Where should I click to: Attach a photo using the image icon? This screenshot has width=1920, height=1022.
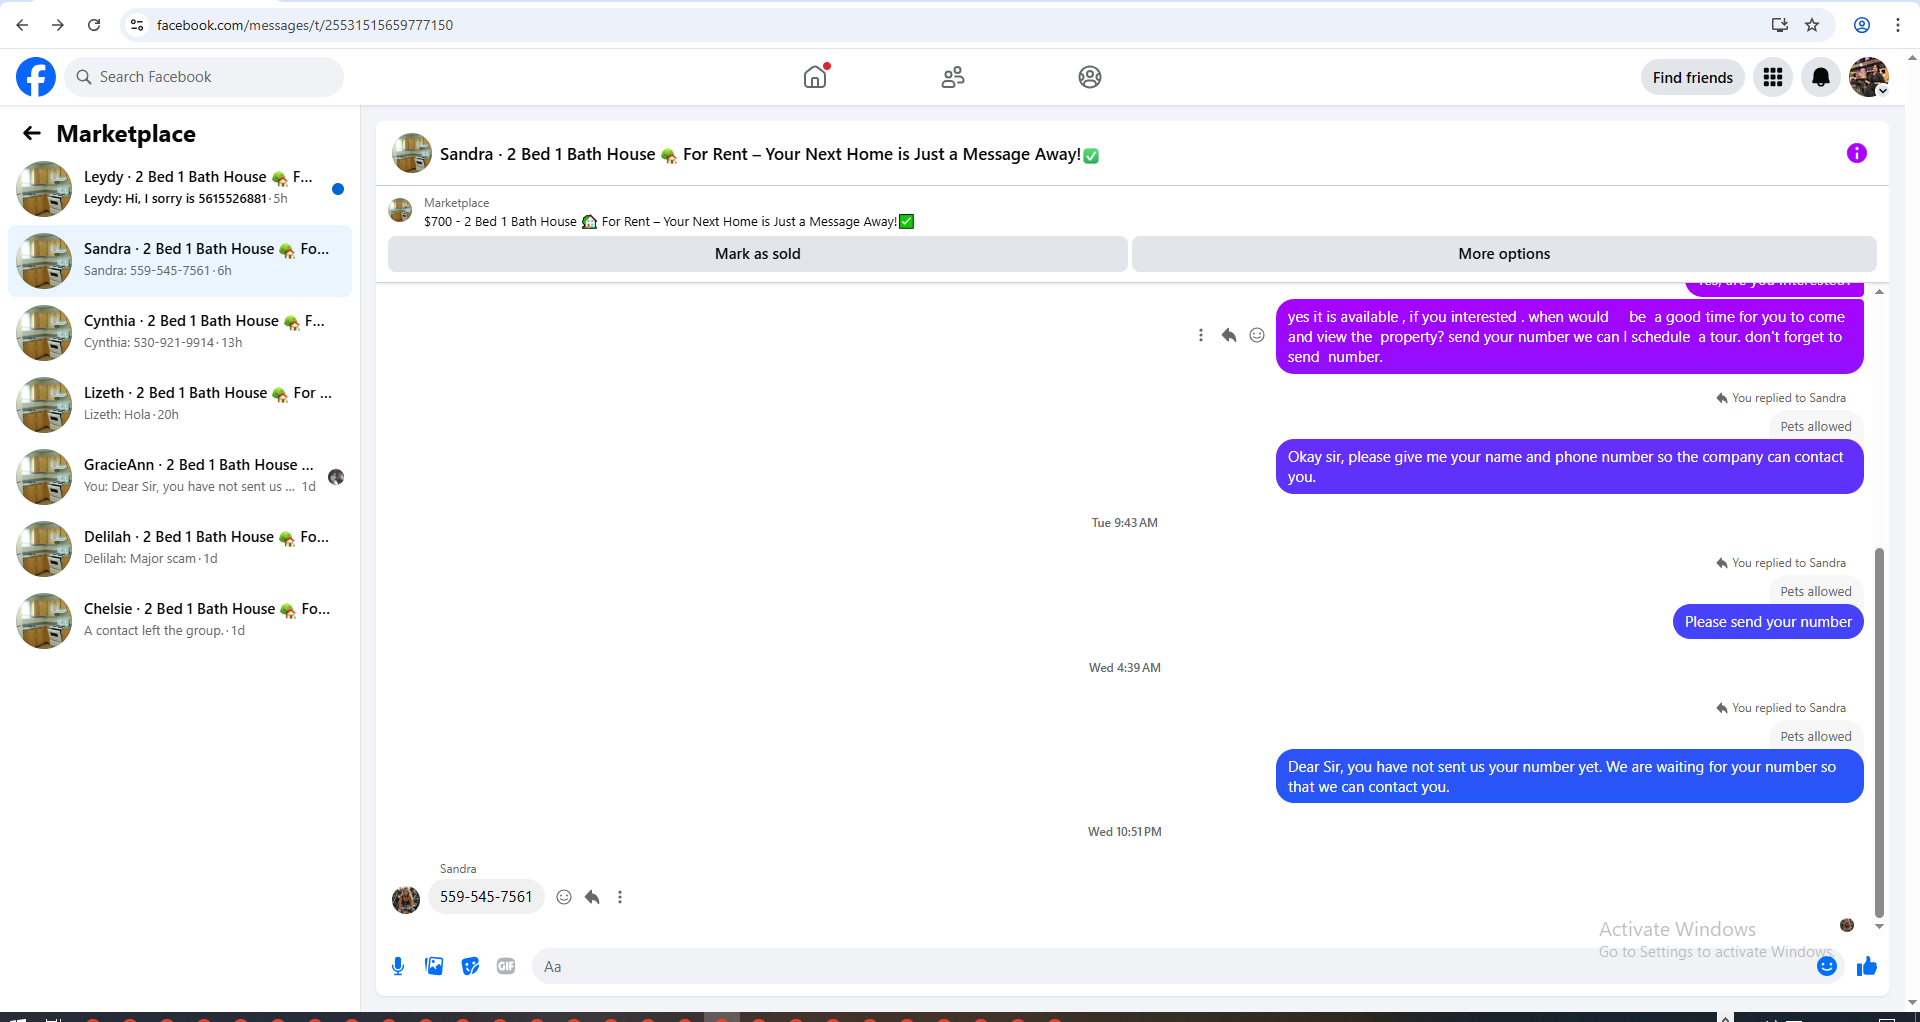434,966
